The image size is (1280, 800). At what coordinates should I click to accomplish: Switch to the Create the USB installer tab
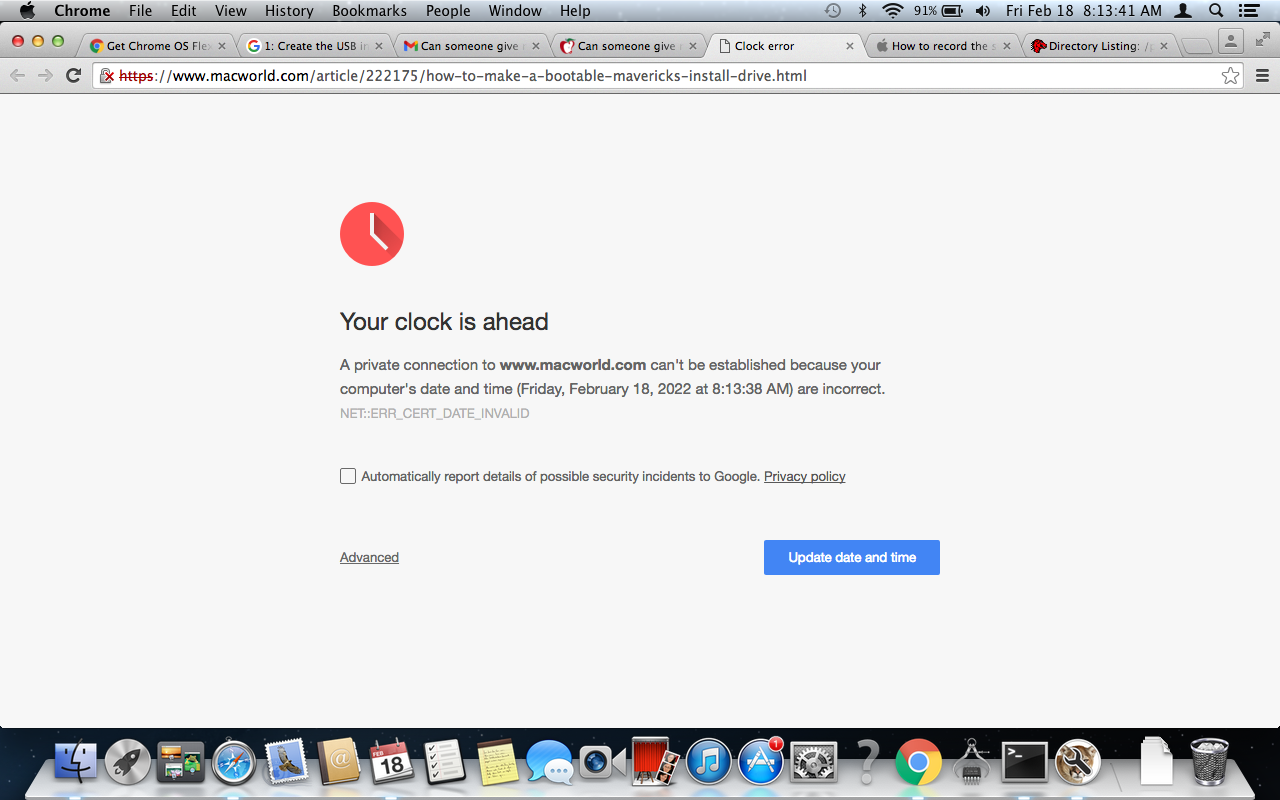click(x=315, y=46)
